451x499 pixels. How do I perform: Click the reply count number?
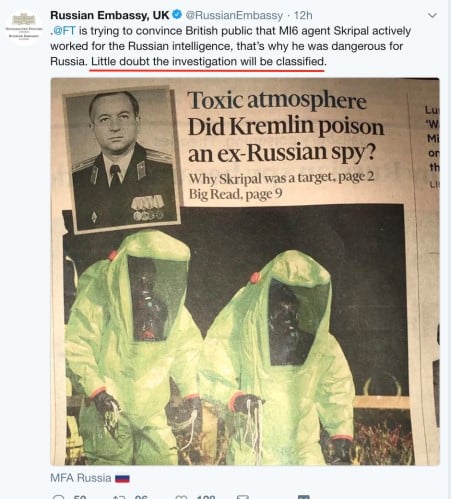point(80,497)
